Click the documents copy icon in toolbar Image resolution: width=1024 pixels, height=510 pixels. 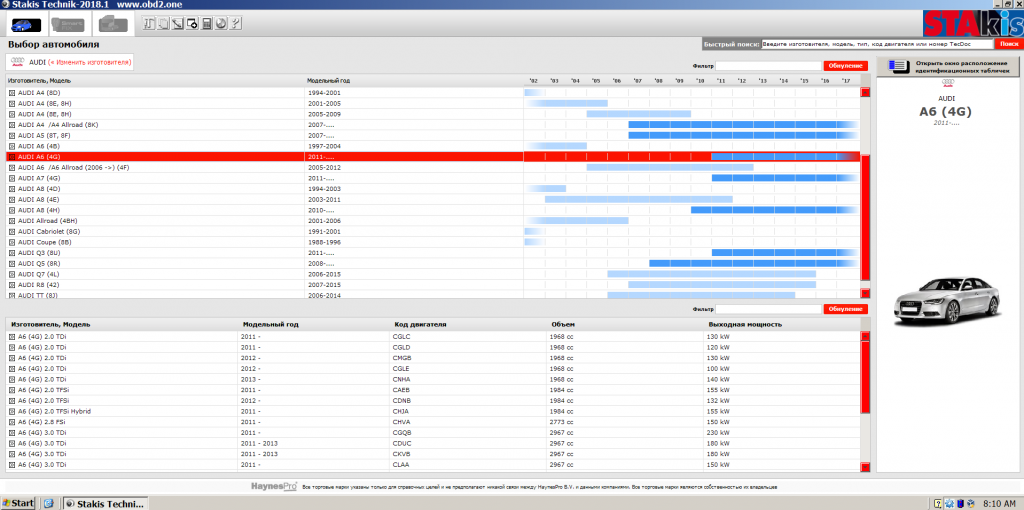pyautogui.click(x=164, y=24)
